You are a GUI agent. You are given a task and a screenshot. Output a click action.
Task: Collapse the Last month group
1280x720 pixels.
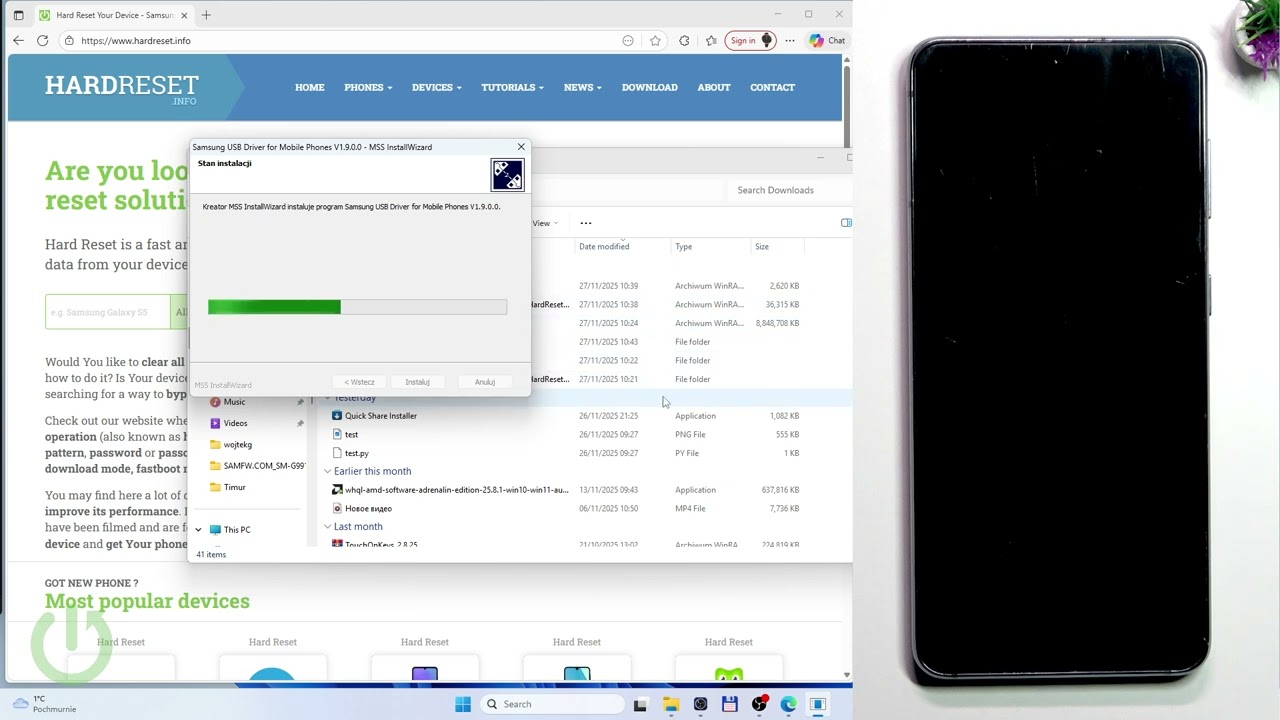pos(327,527)
